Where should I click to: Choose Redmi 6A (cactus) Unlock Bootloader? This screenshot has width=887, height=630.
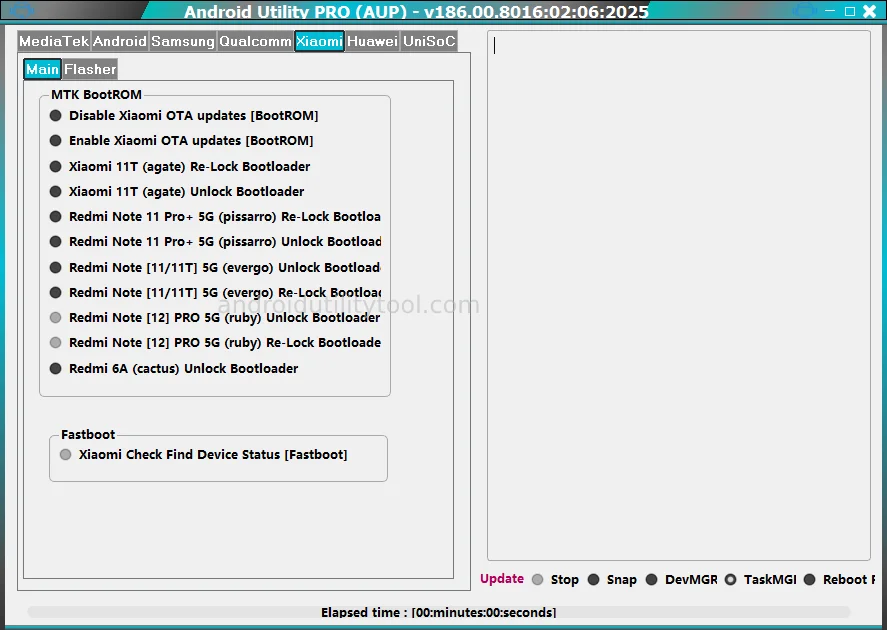174,368
